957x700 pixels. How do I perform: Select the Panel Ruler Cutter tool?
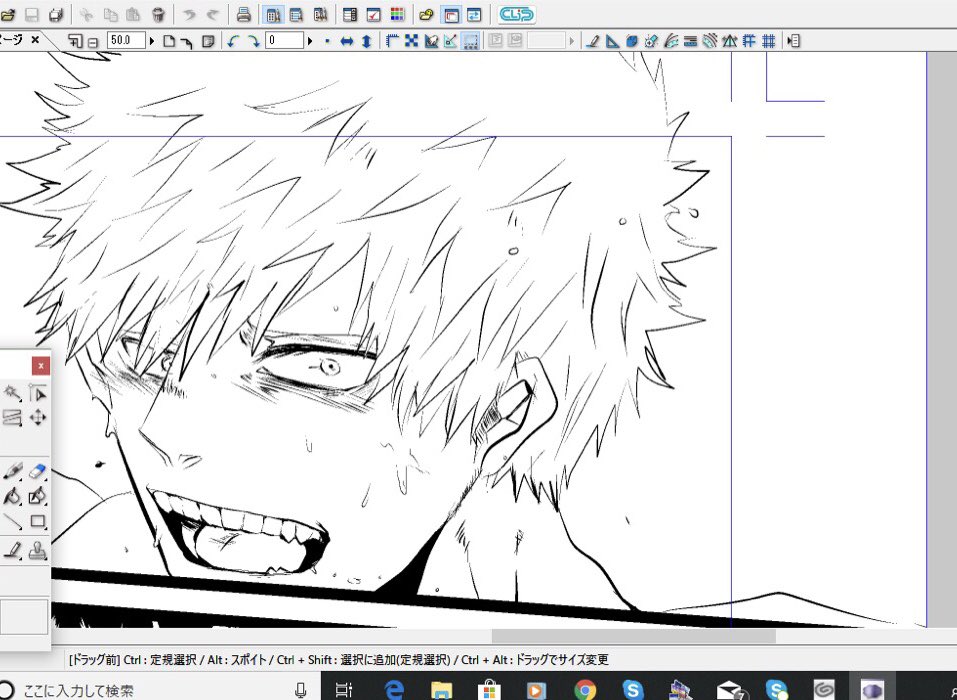(12, 550)
